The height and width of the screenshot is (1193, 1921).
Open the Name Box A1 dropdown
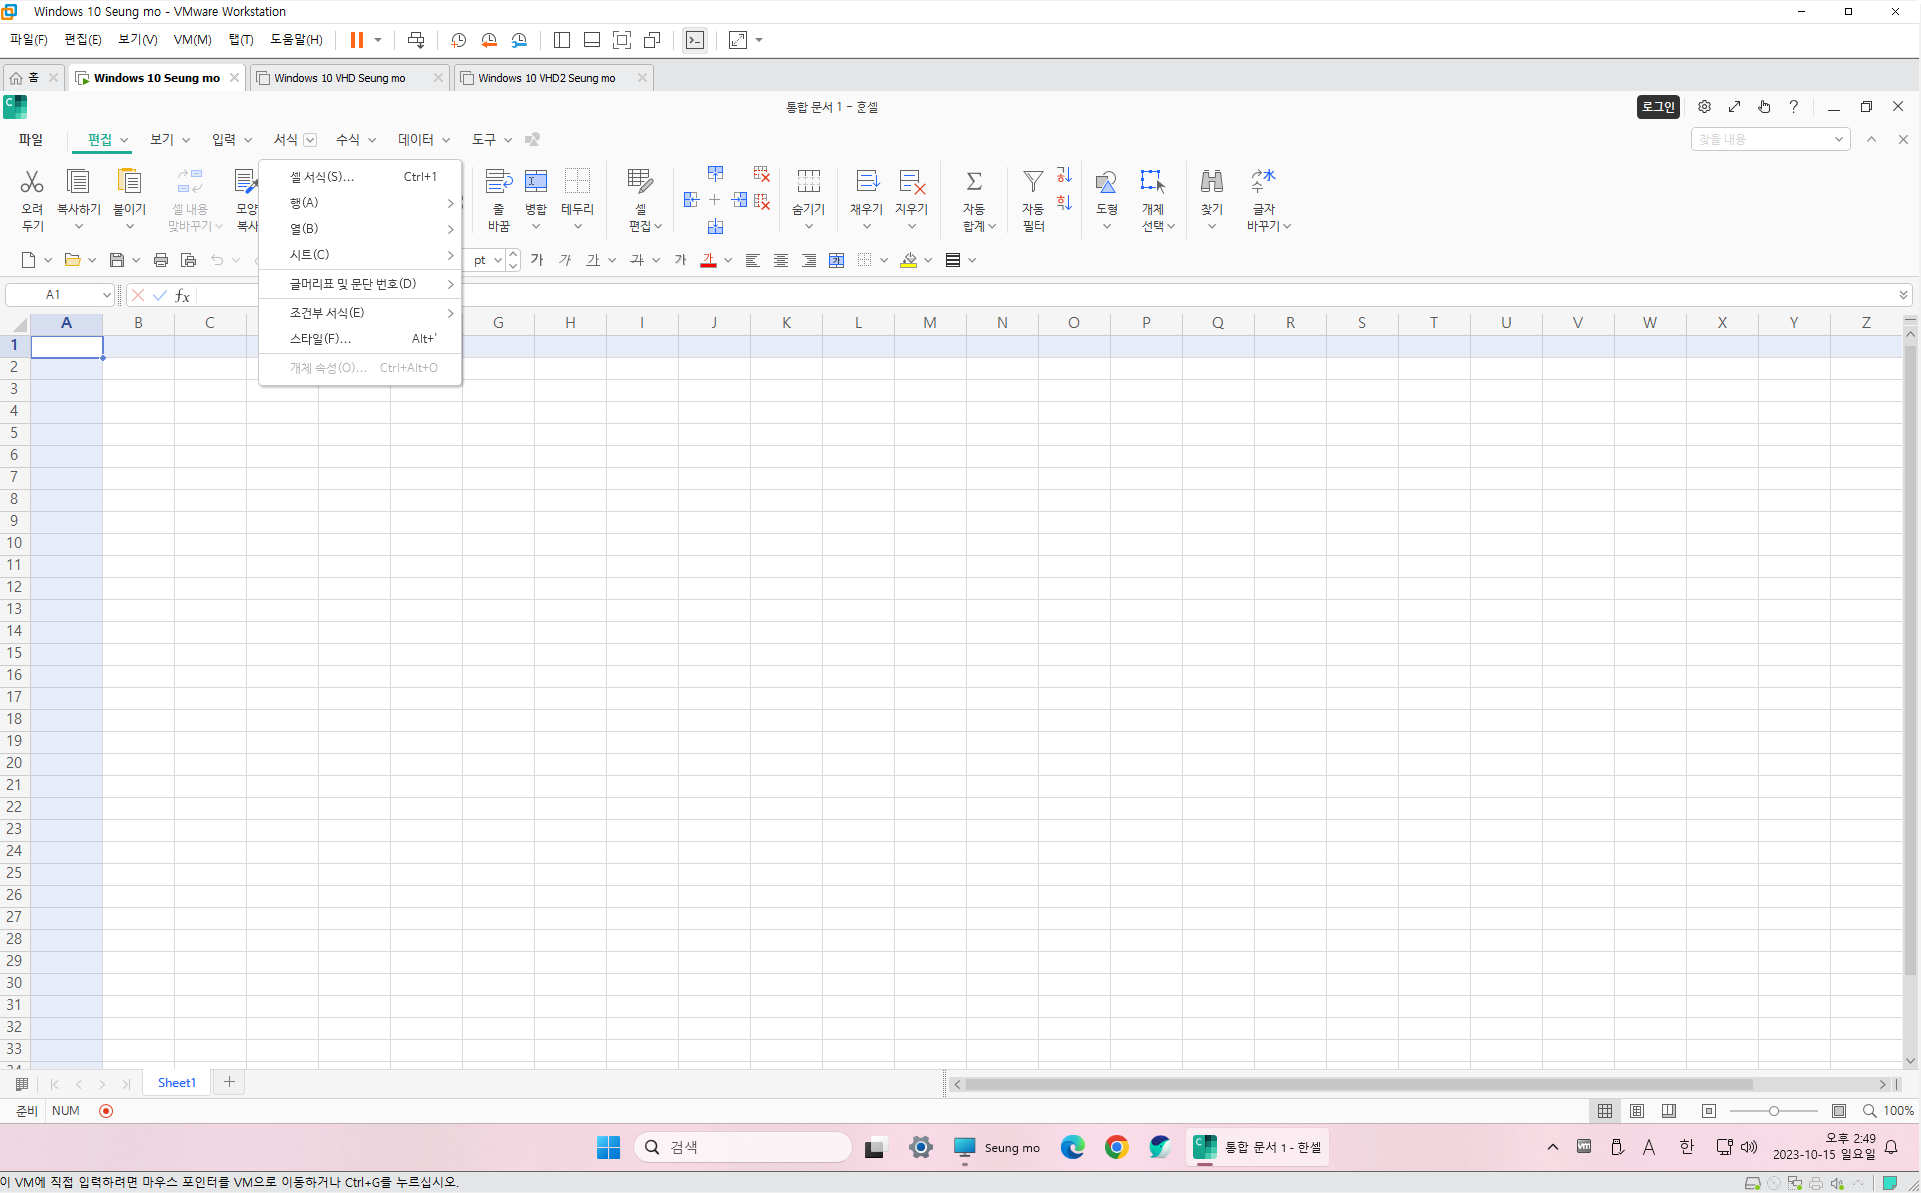(x=106, y=295)
